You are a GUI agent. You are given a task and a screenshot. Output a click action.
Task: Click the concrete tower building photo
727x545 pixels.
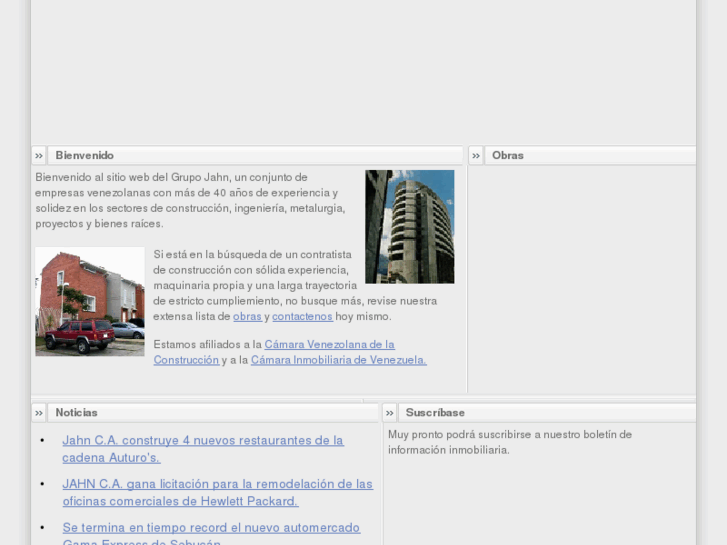pos(410,227)
